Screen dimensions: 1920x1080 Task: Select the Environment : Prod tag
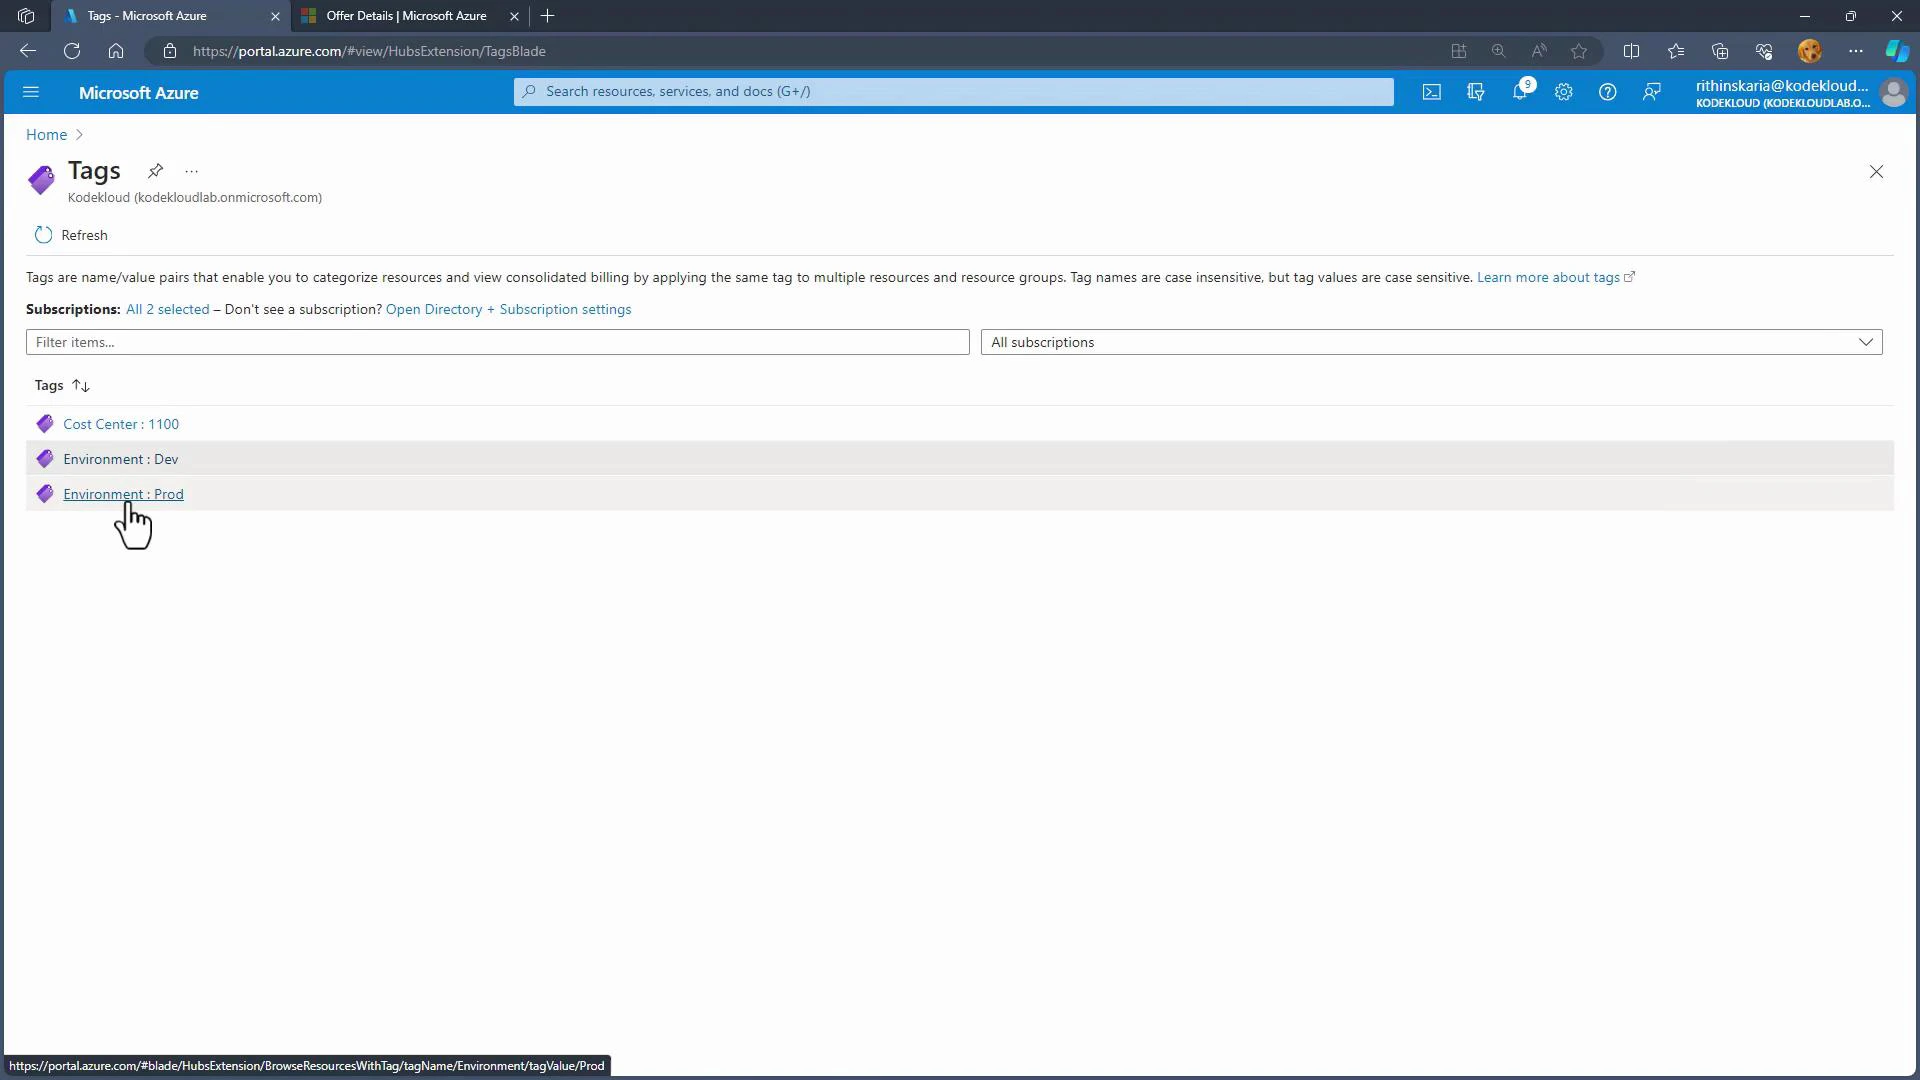(123, 493)
